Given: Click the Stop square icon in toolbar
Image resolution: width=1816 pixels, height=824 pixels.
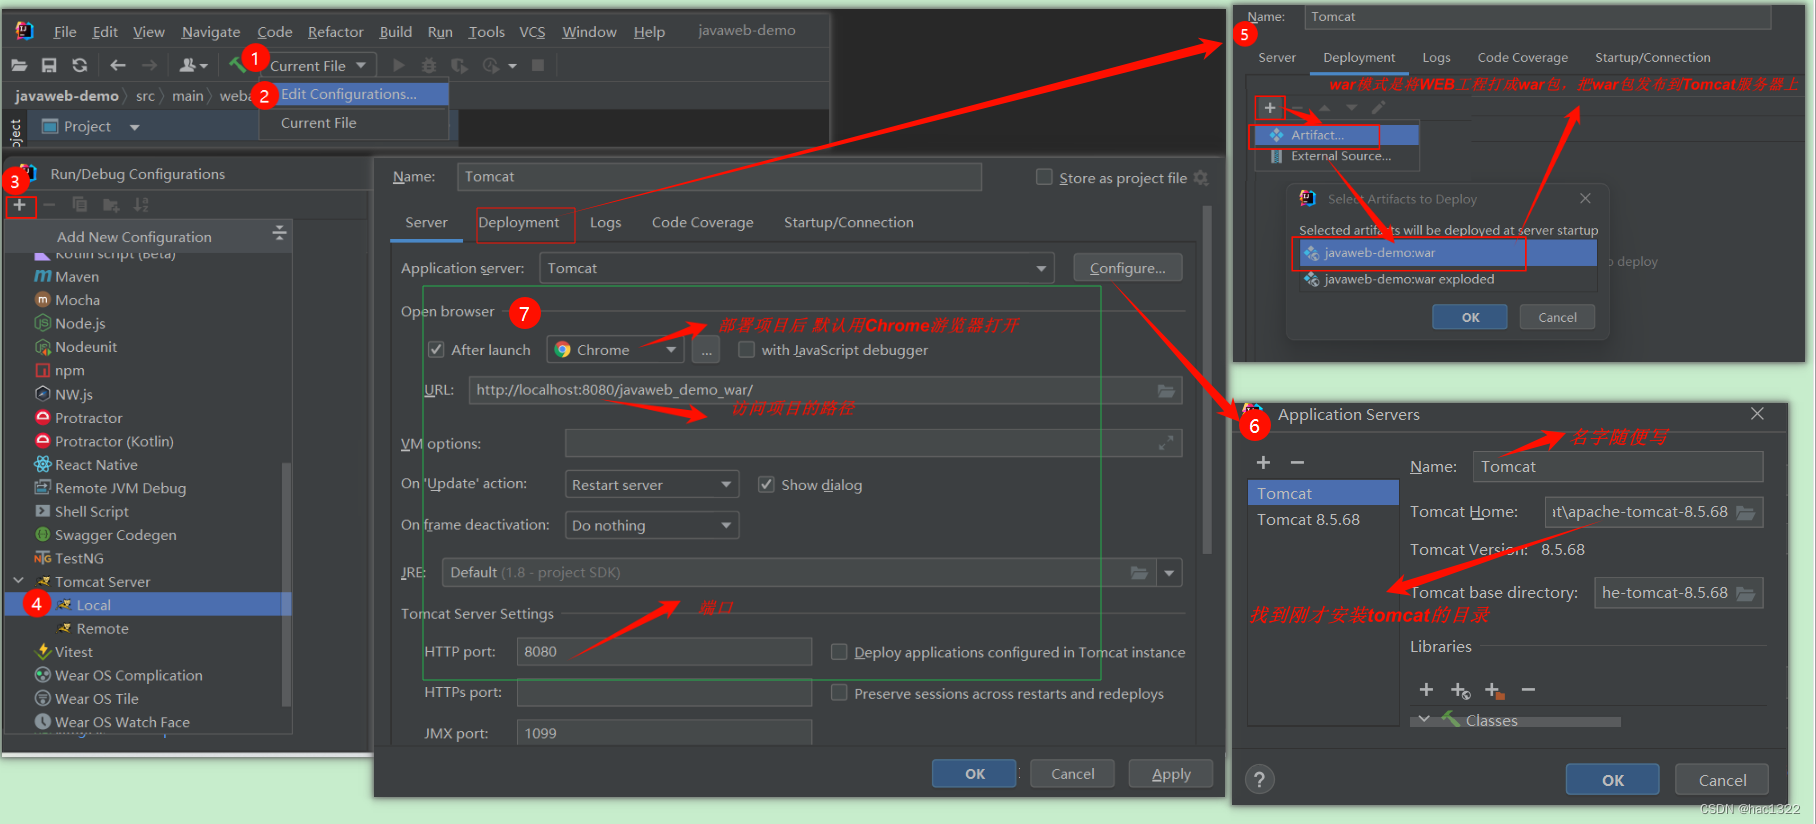Looking at the screenshot, I should coord(538,65).
